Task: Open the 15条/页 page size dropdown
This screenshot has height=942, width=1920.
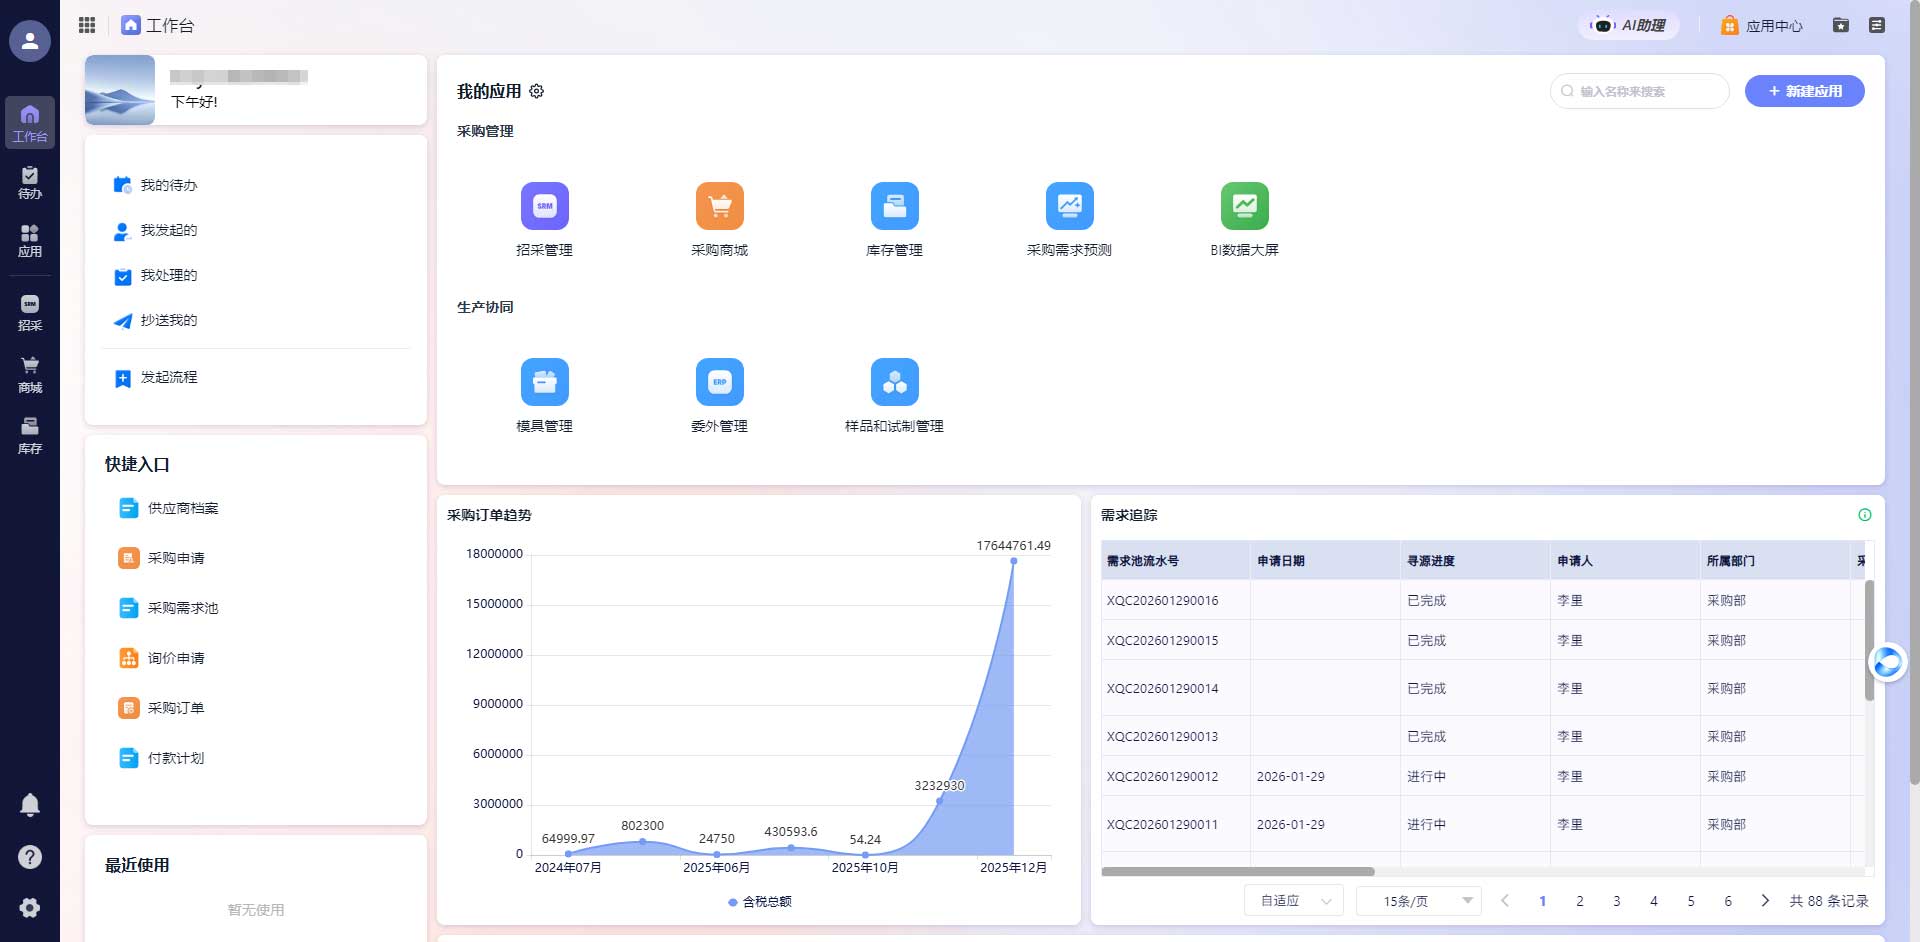Action: point(1418,901)
